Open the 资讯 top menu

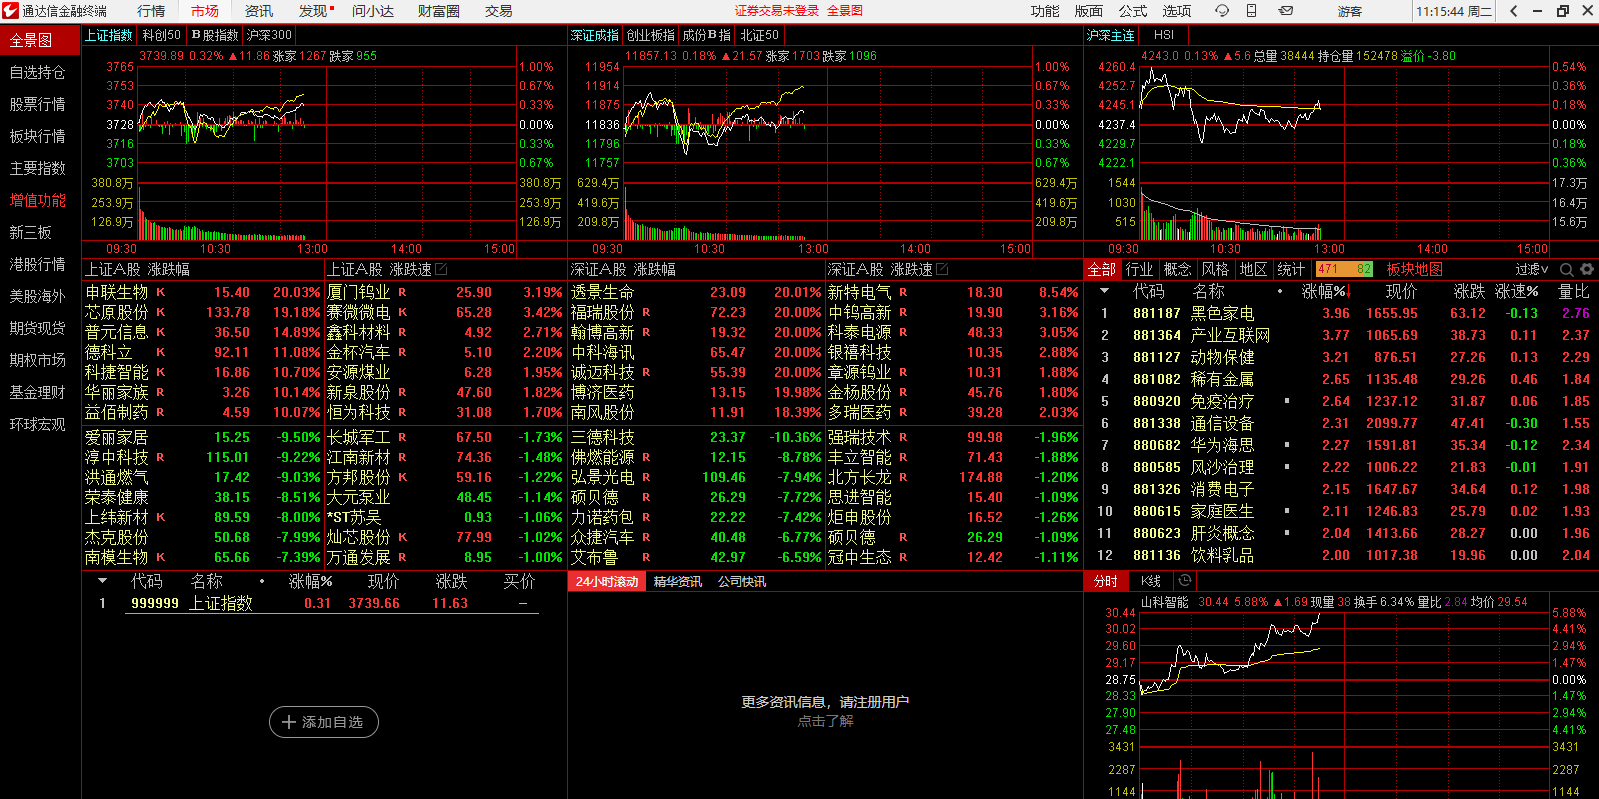tap(258, 11)
